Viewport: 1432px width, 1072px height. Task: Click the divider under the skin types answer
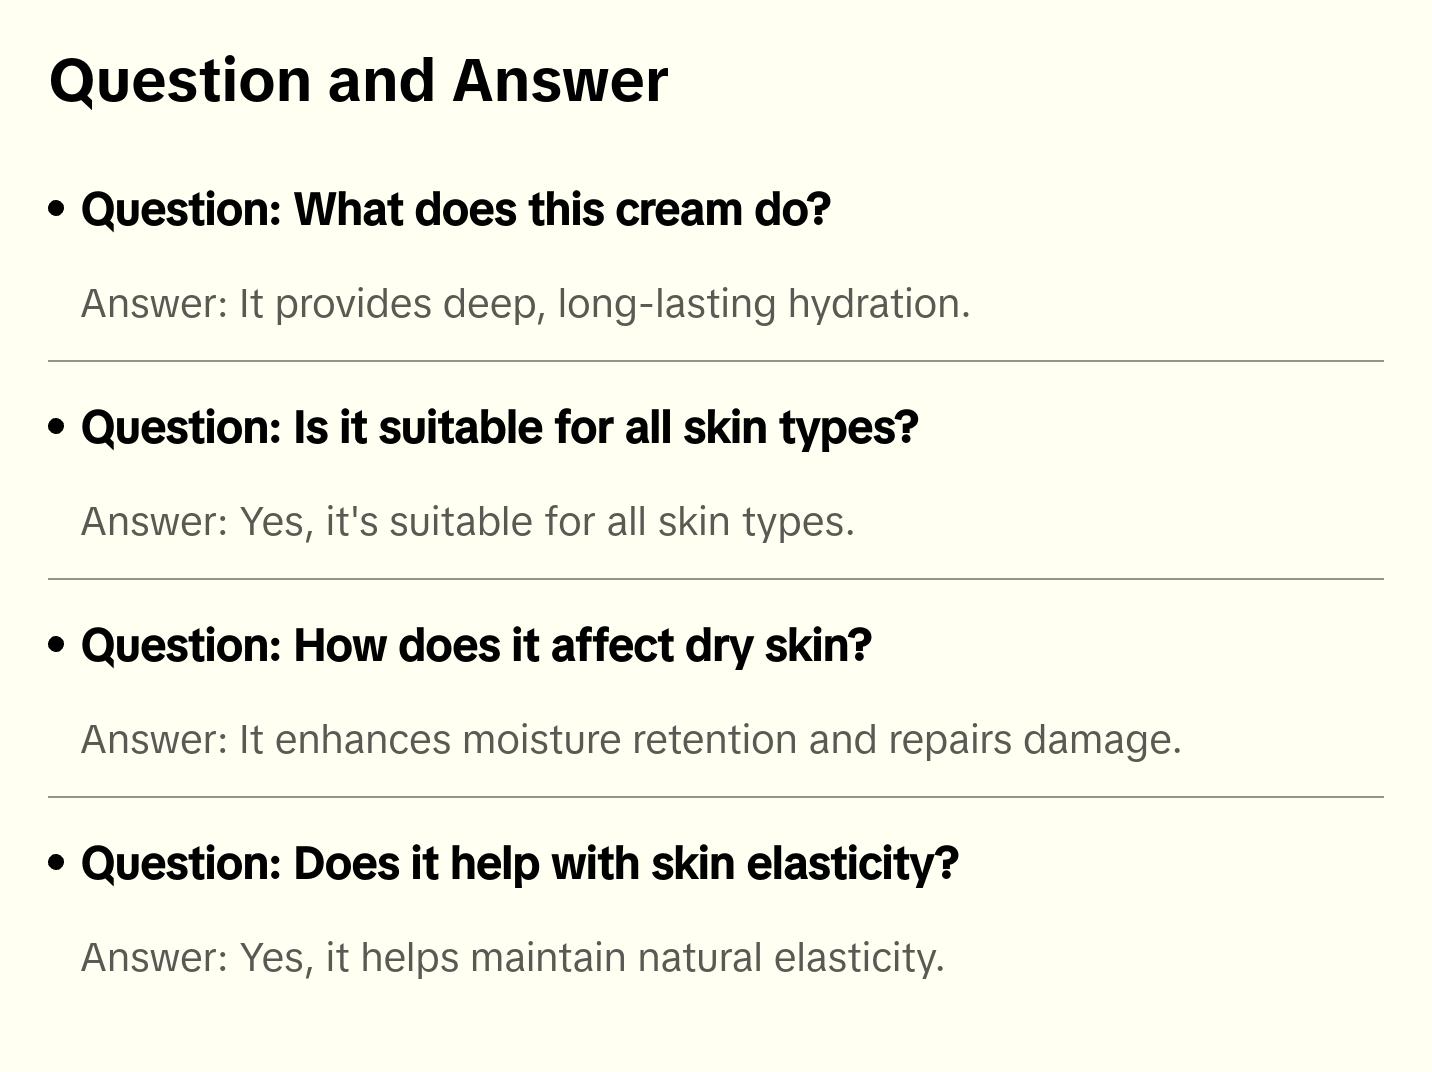click(x=715, y=579)
